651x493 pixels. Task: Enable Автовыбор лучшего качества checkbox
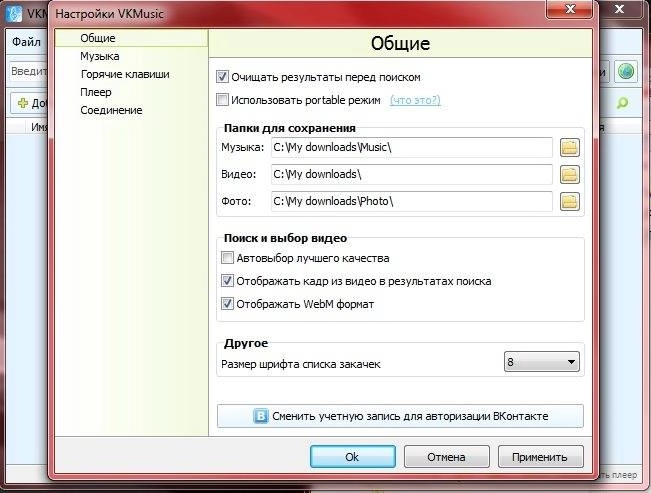tap(227, 258)
